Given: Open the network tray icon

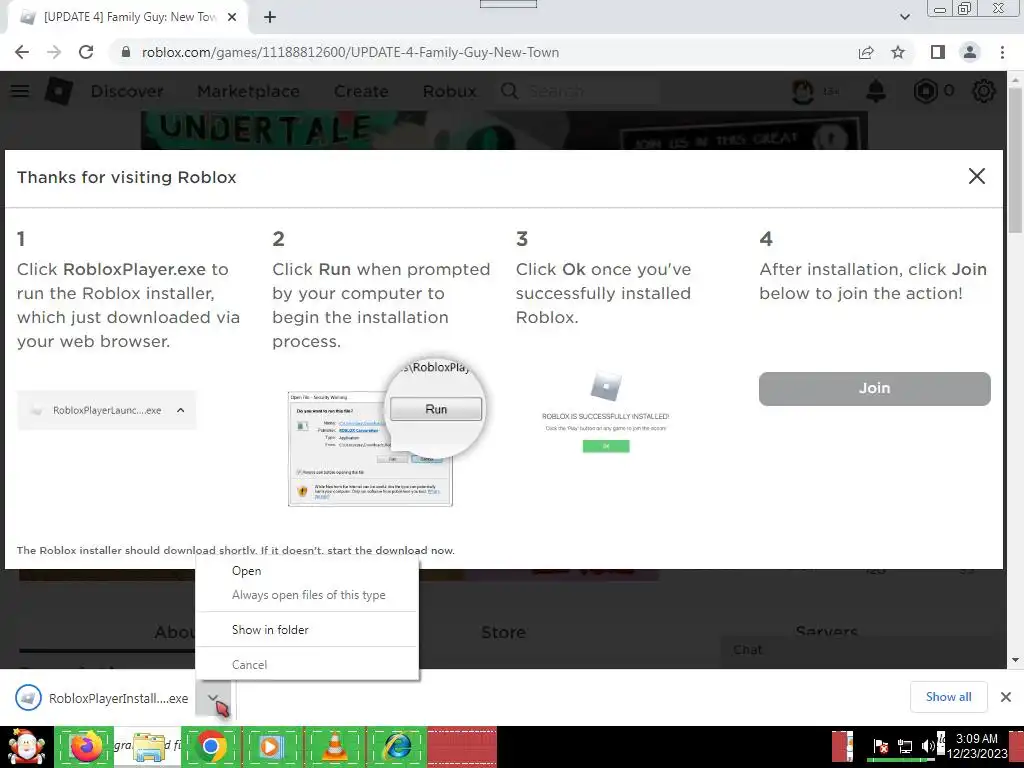Looking at the screenshot, I should point(904,746).
